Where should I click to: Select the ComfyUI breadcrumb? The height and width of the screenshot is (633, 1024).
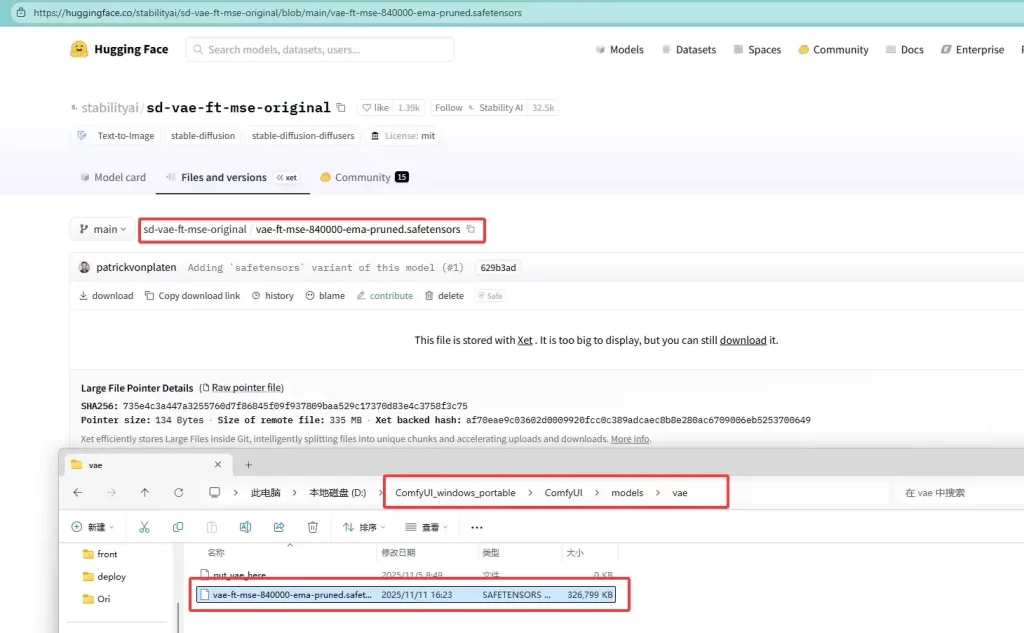[x=564, y=493]
